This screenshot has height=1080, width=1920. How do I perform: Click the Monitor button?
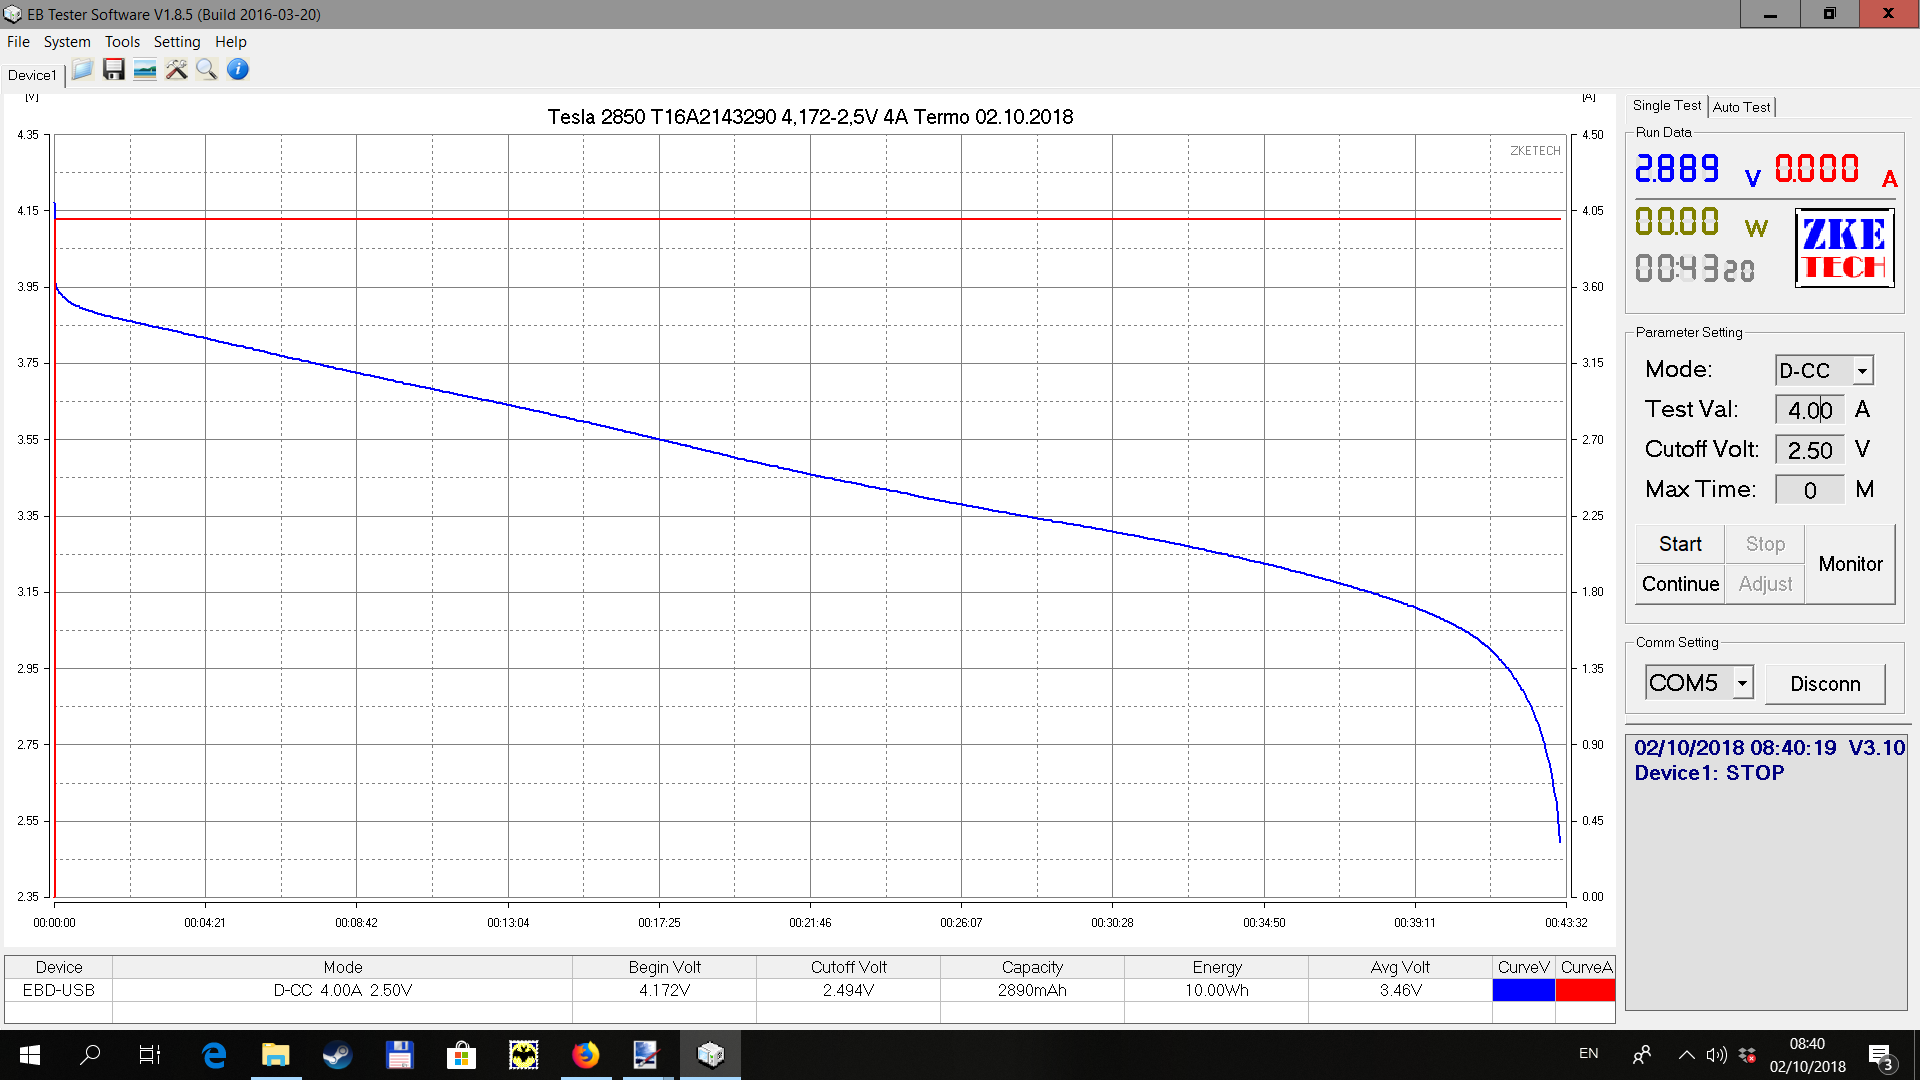[1850, 564]
